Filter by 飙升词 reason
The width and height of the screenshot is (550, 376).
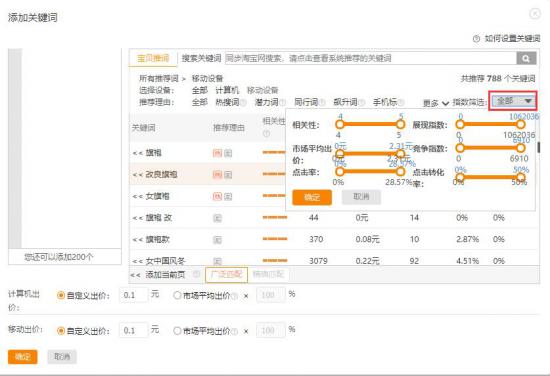pyautogui.click(x=345, y=102)
